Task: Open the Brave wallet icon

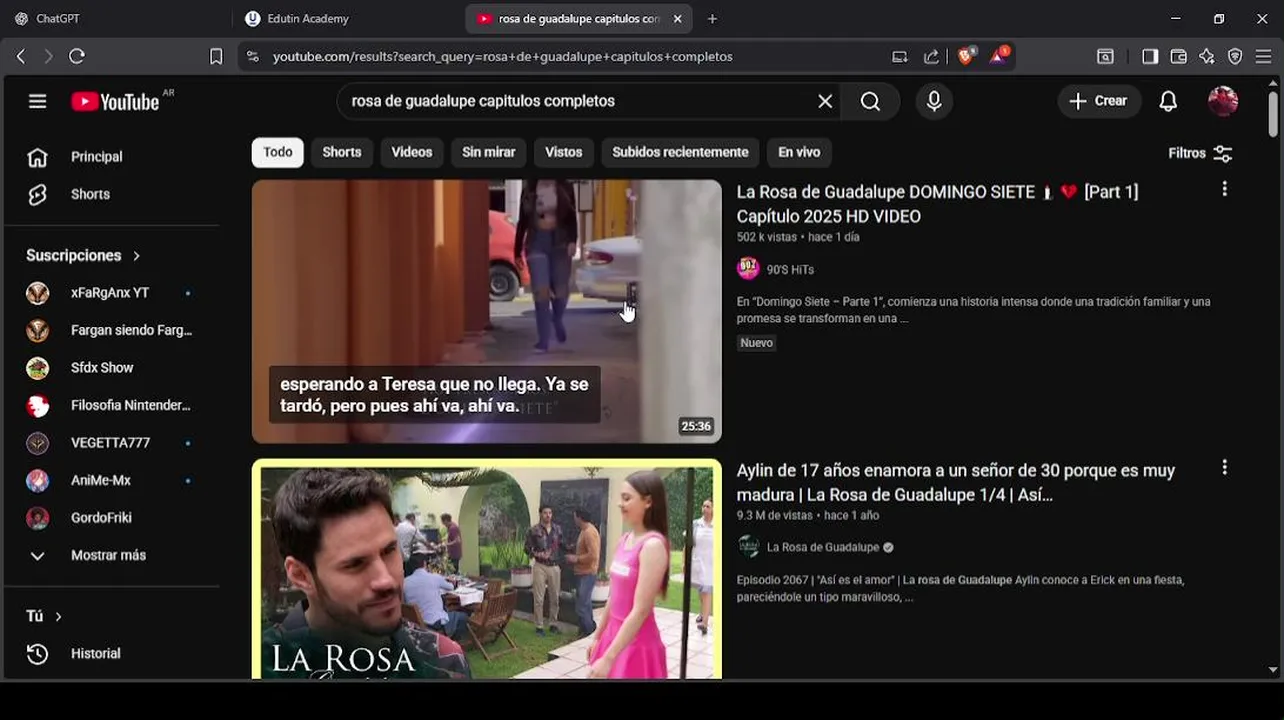Action: (1178, 56)
